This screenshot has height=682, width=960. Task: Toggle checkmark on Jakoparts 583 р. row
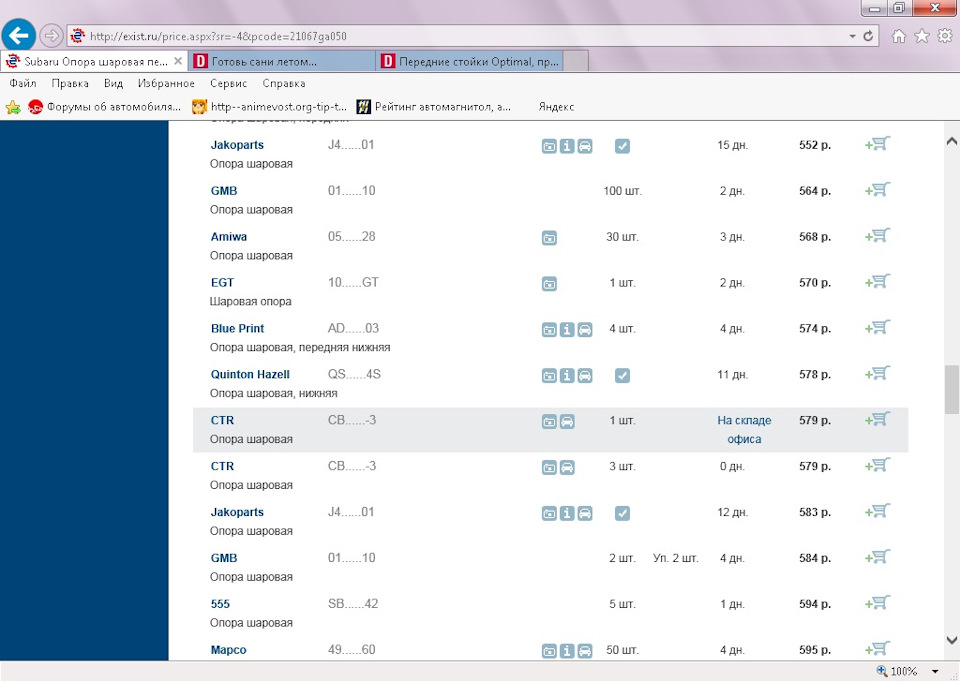622,513
